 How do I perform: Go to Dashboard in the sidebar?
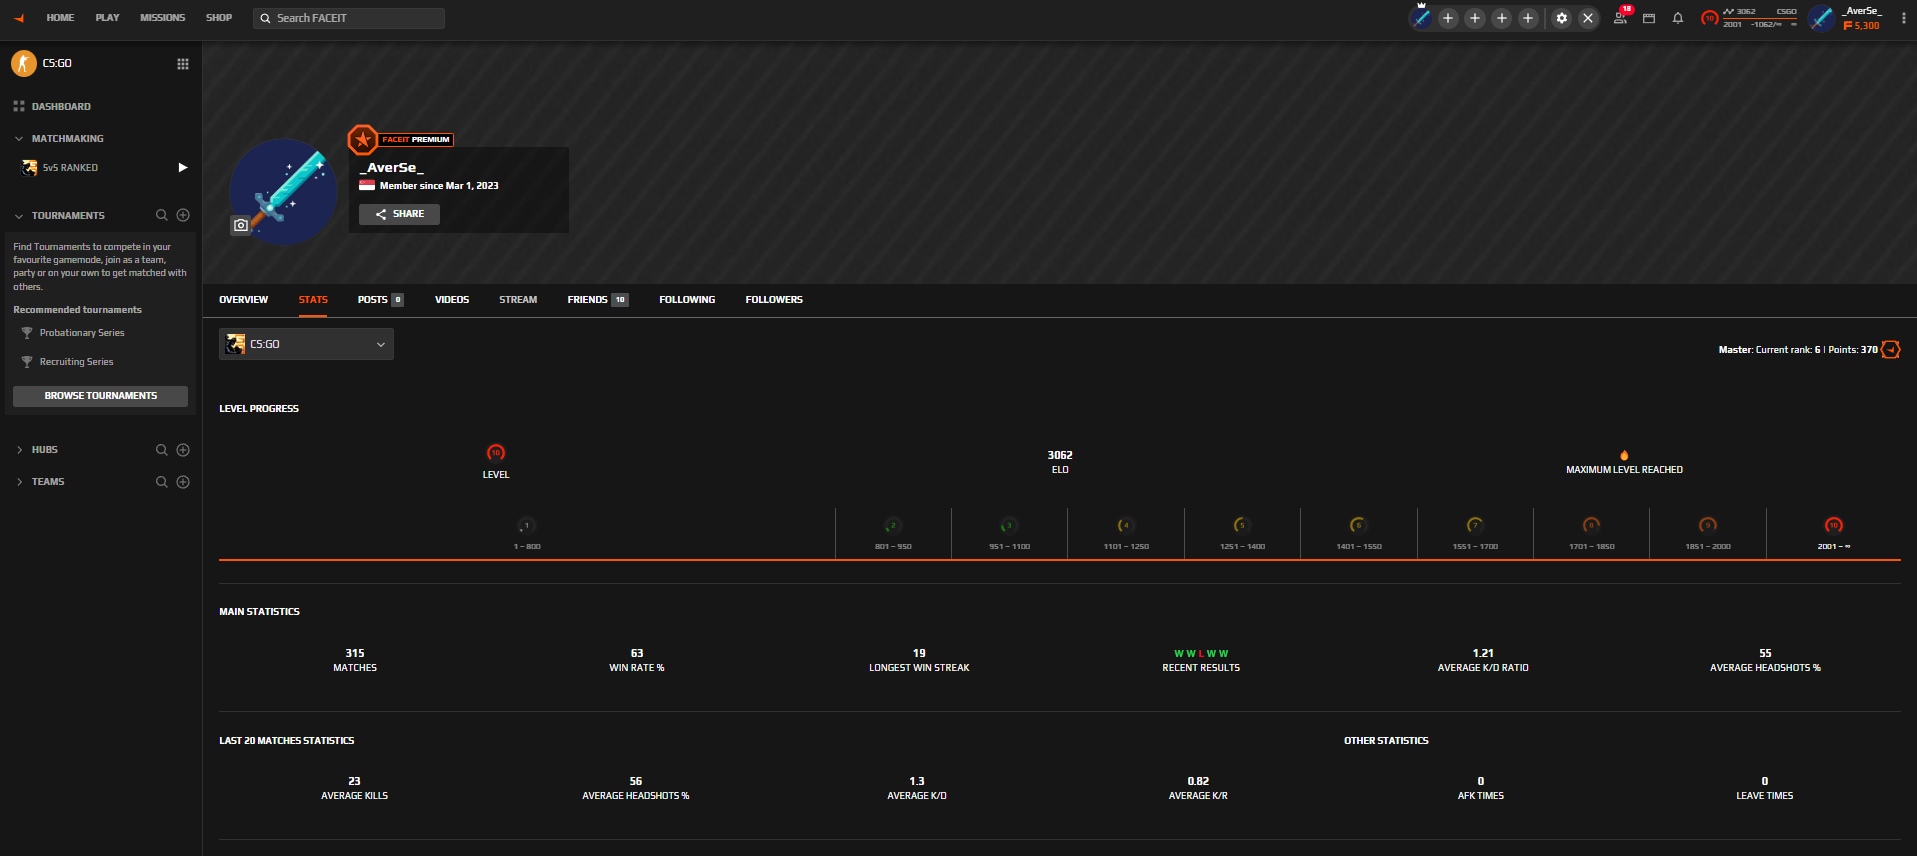tap(61, 107)
